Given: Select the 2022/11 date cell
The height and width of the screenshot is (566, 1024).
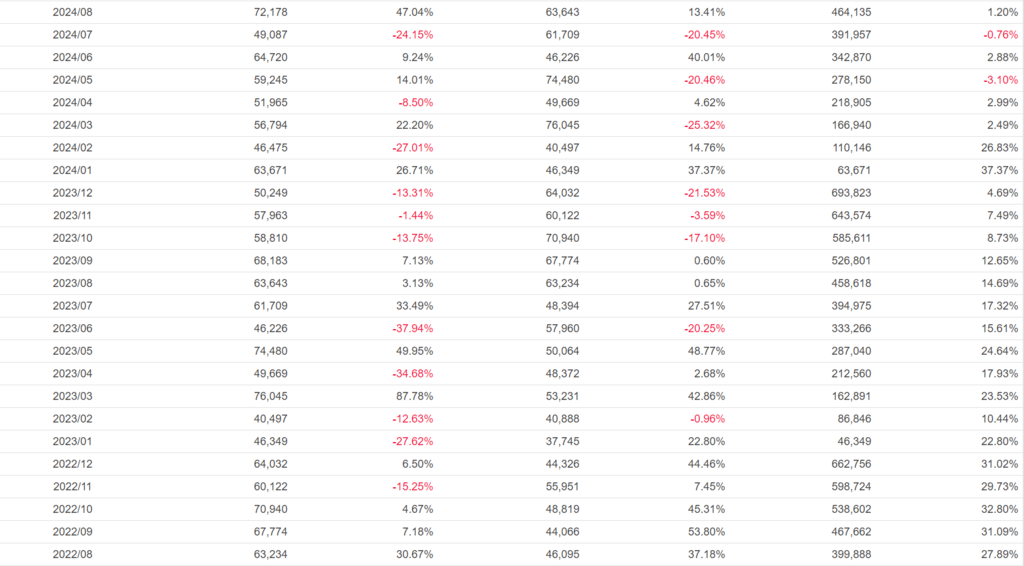Looking at the screenshot, I should click(x=73, y=487).
